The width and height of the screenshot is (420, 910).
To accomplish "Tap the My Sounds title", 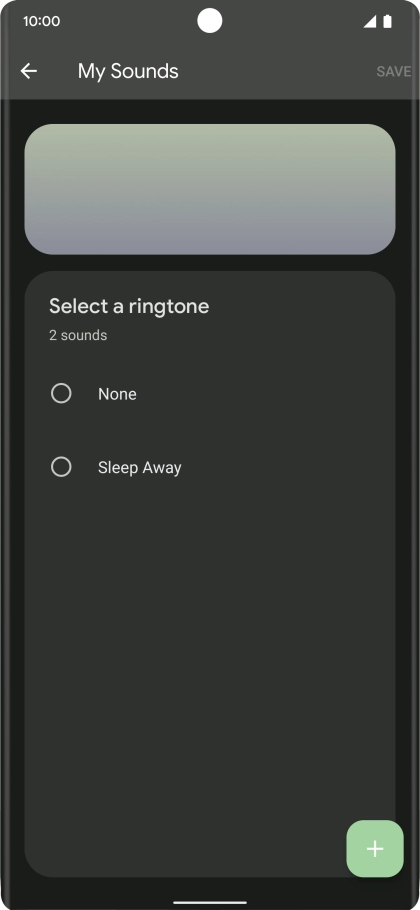I will [x=128, y=71].
